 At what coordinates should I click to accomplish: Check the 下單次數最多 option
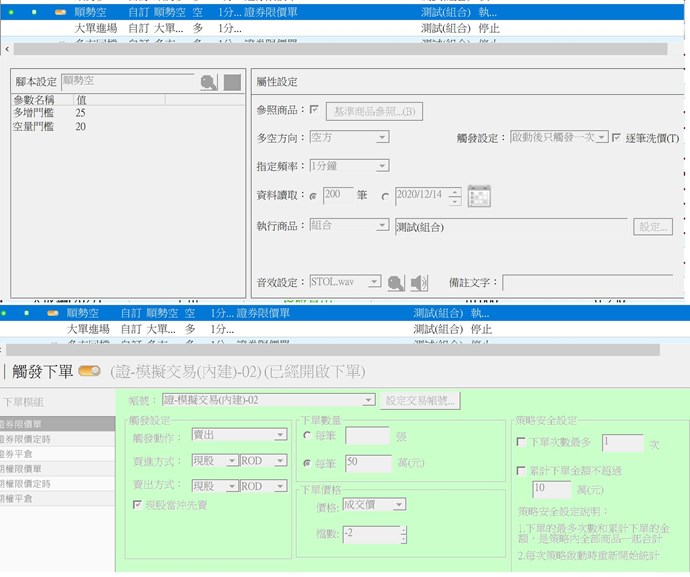click(520, 441)
